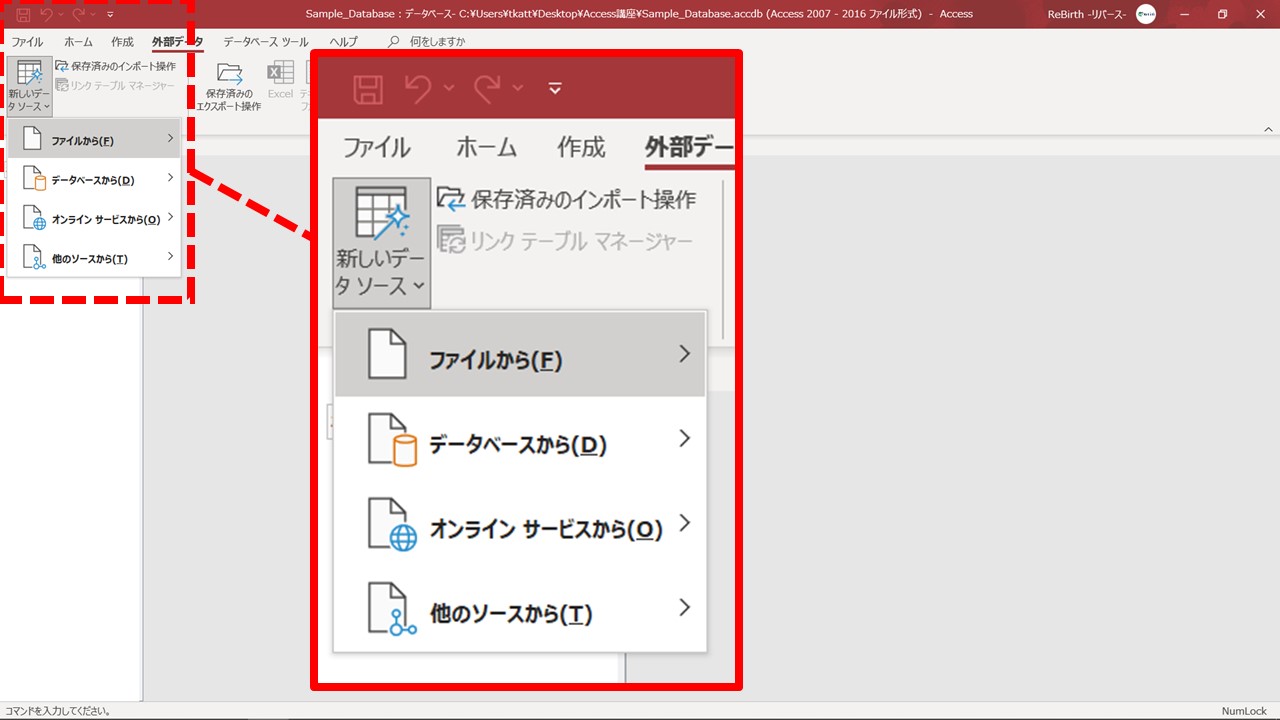The height and width of the screenshot is (720, 1280).
Task: Click the 何をしますか search box
Action: 430,42
